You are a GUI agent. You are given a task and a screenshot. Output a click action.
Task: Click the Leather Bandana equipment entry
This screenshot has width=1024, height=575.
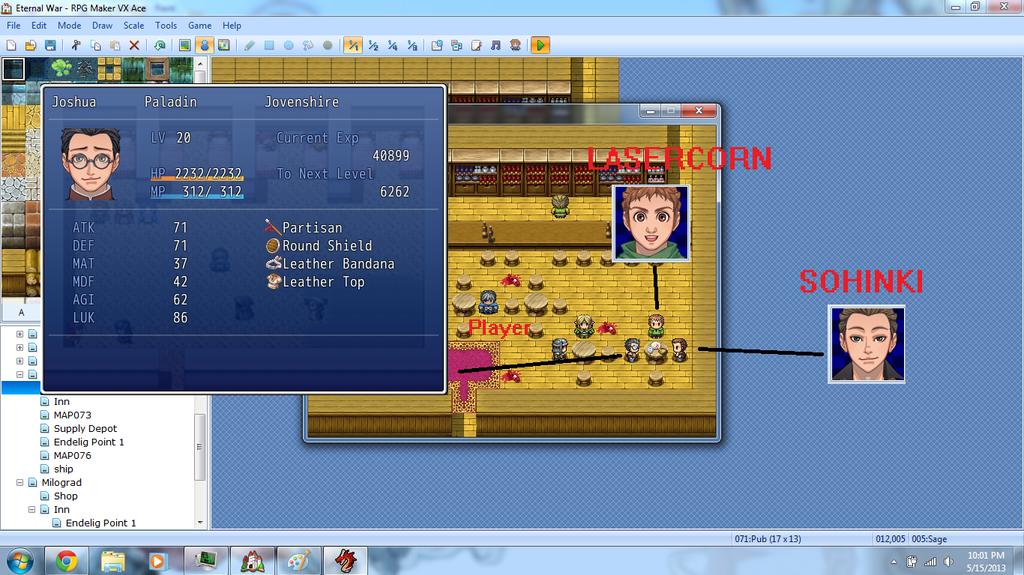(330, 263)
